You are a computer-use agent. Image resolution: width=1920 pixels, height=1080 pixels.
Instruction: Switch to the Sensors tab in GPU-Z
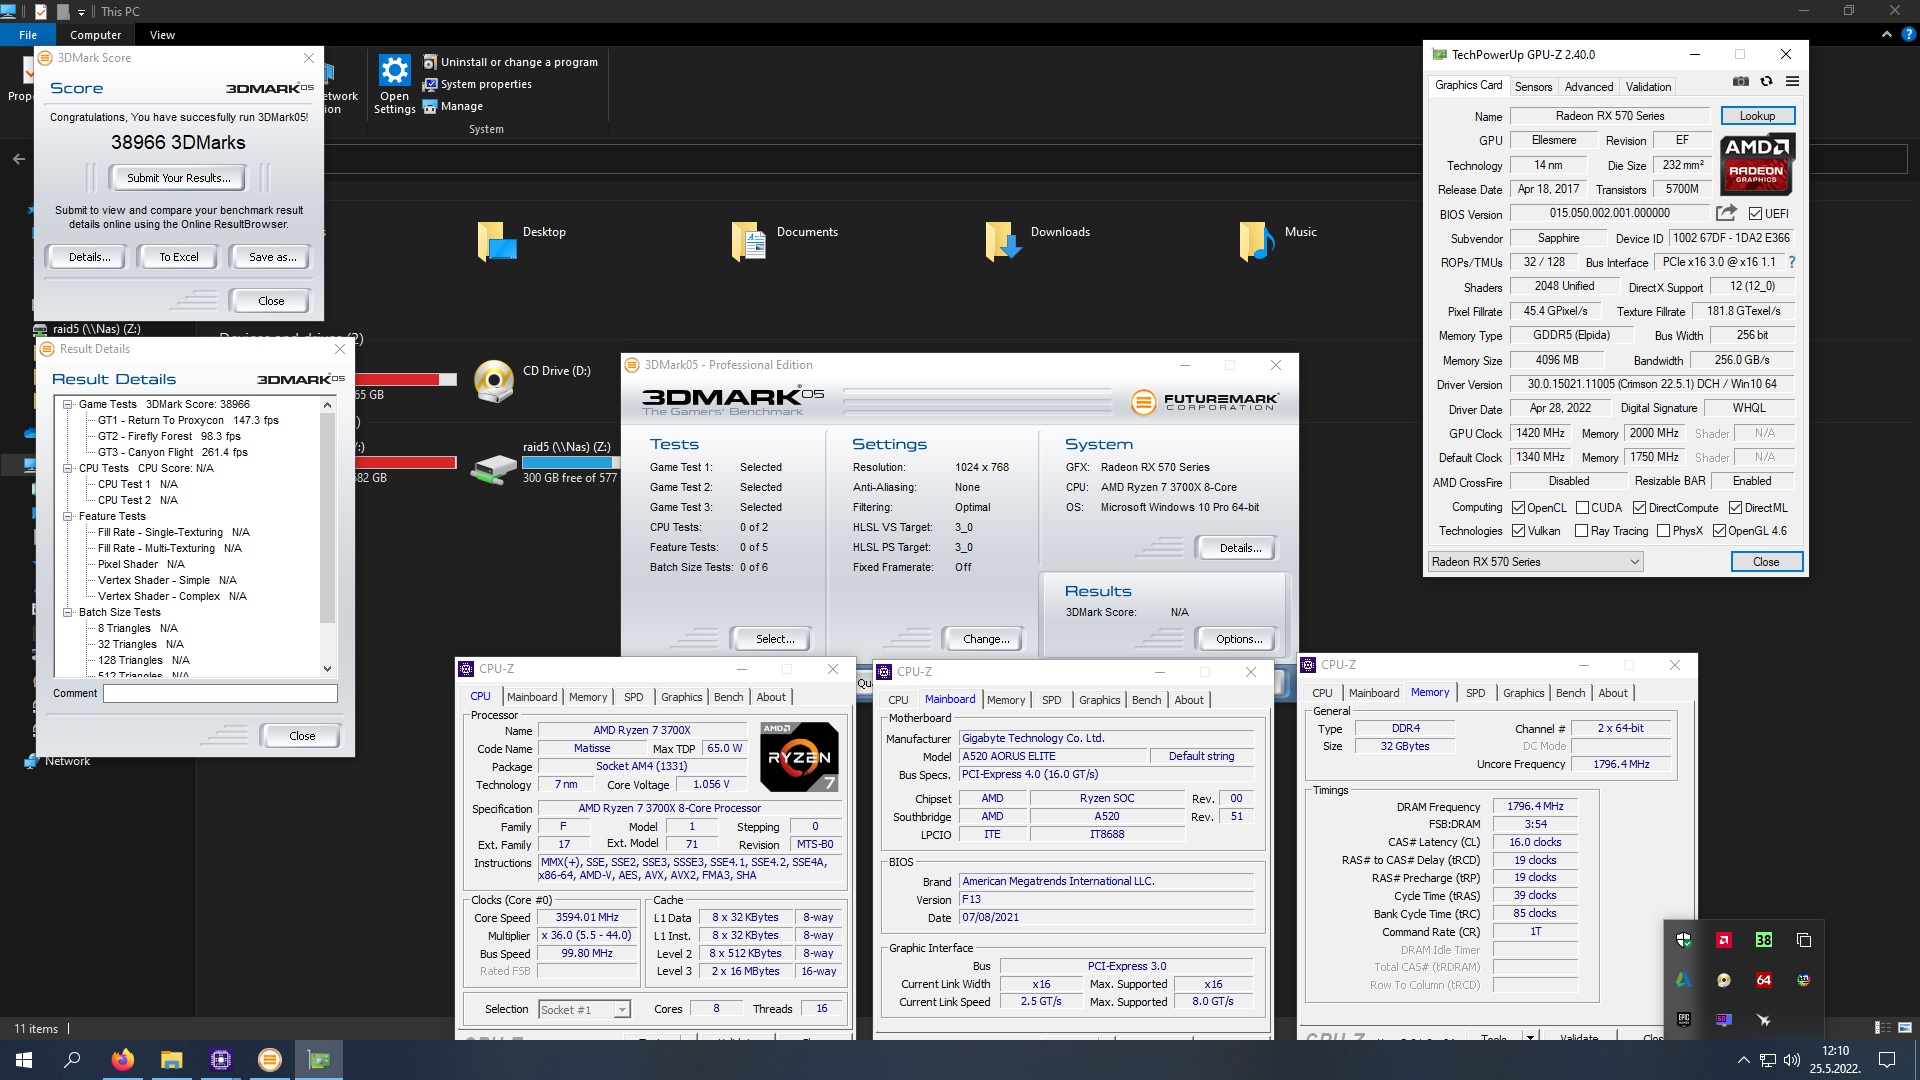(1533, 87)
